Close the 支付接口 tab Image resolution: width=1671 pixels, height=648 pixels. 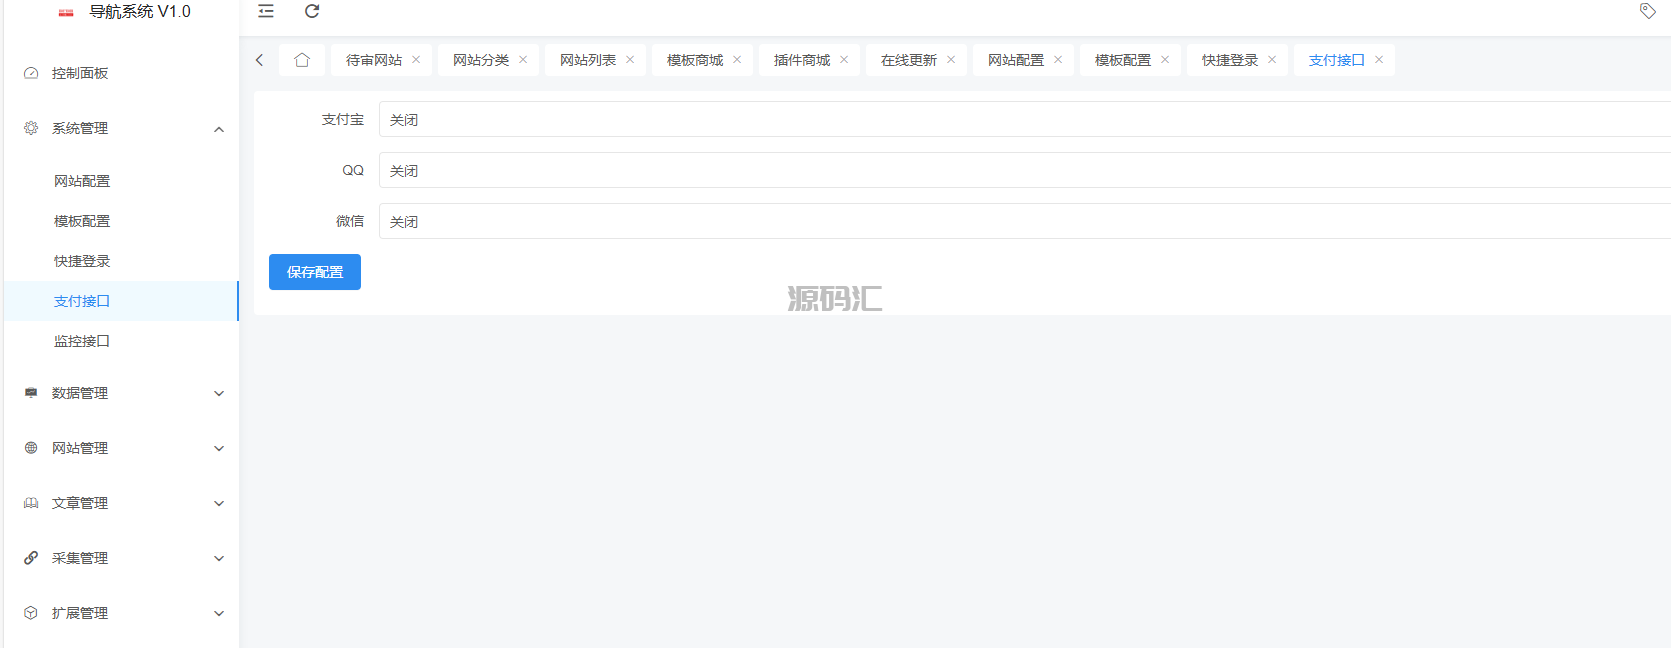click(1379, 60)
